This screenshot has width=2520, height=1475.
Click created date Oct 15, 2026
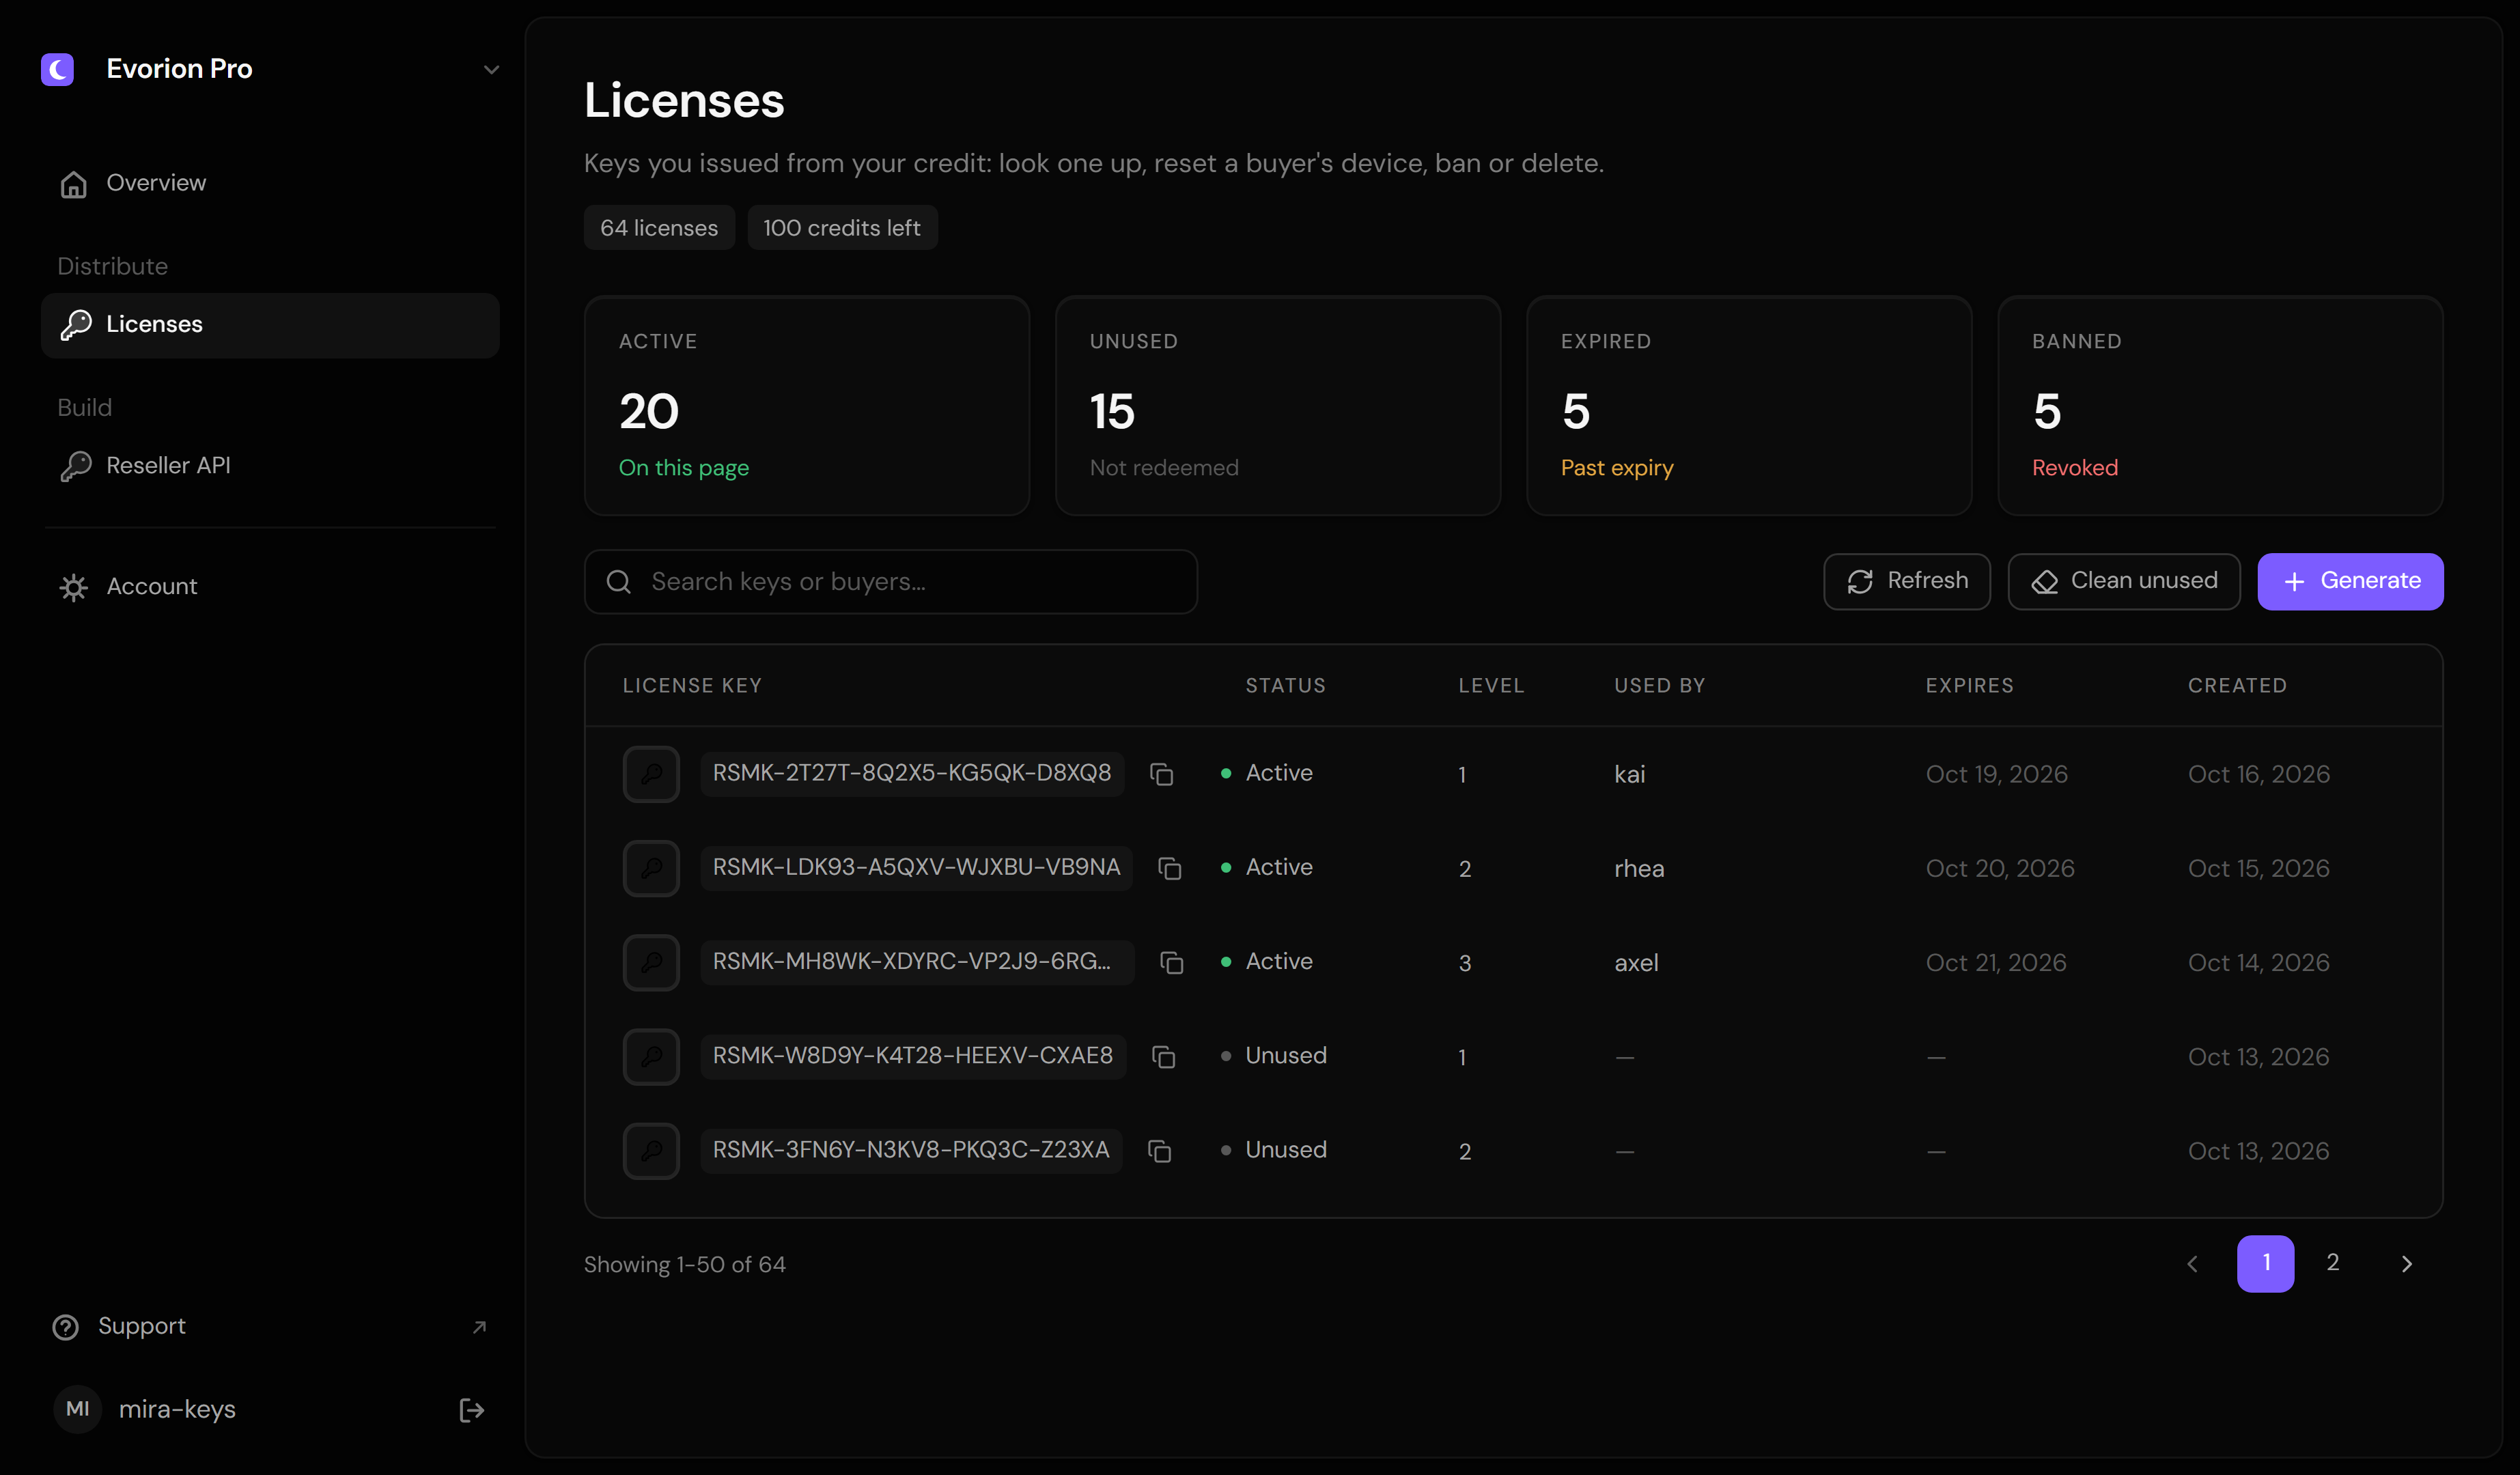click(2258, 869)
